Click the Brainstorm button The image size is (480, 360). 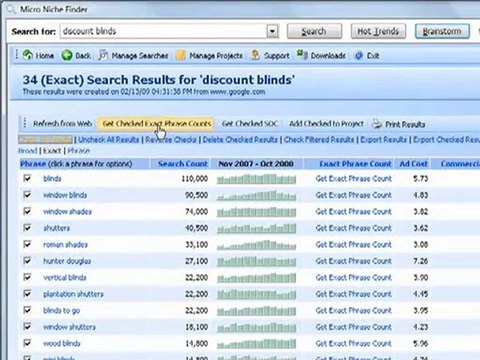[442, 31]
